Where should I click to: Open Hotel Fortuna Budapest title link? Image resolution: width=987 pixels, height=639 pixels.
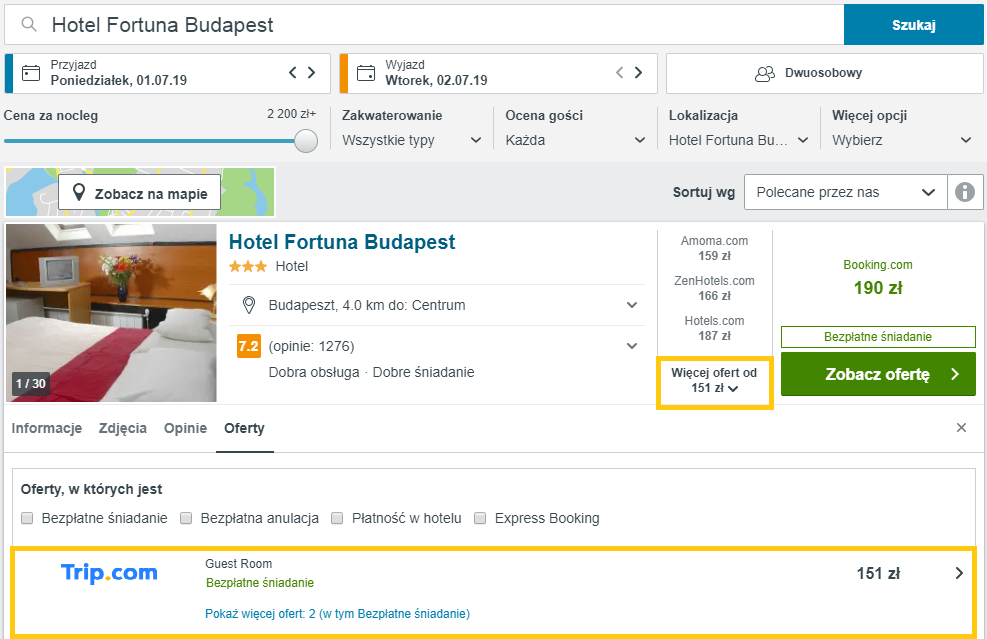(342, 242)
